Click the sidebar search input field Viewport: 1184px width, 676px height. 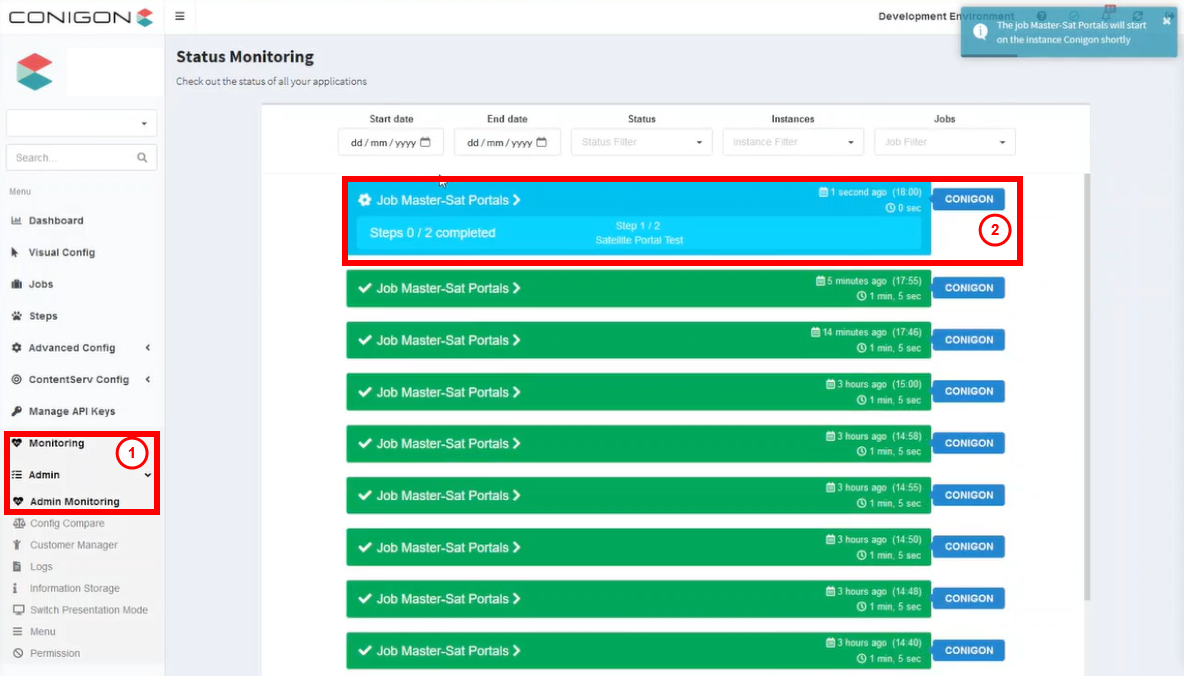(x=72, y=158)
